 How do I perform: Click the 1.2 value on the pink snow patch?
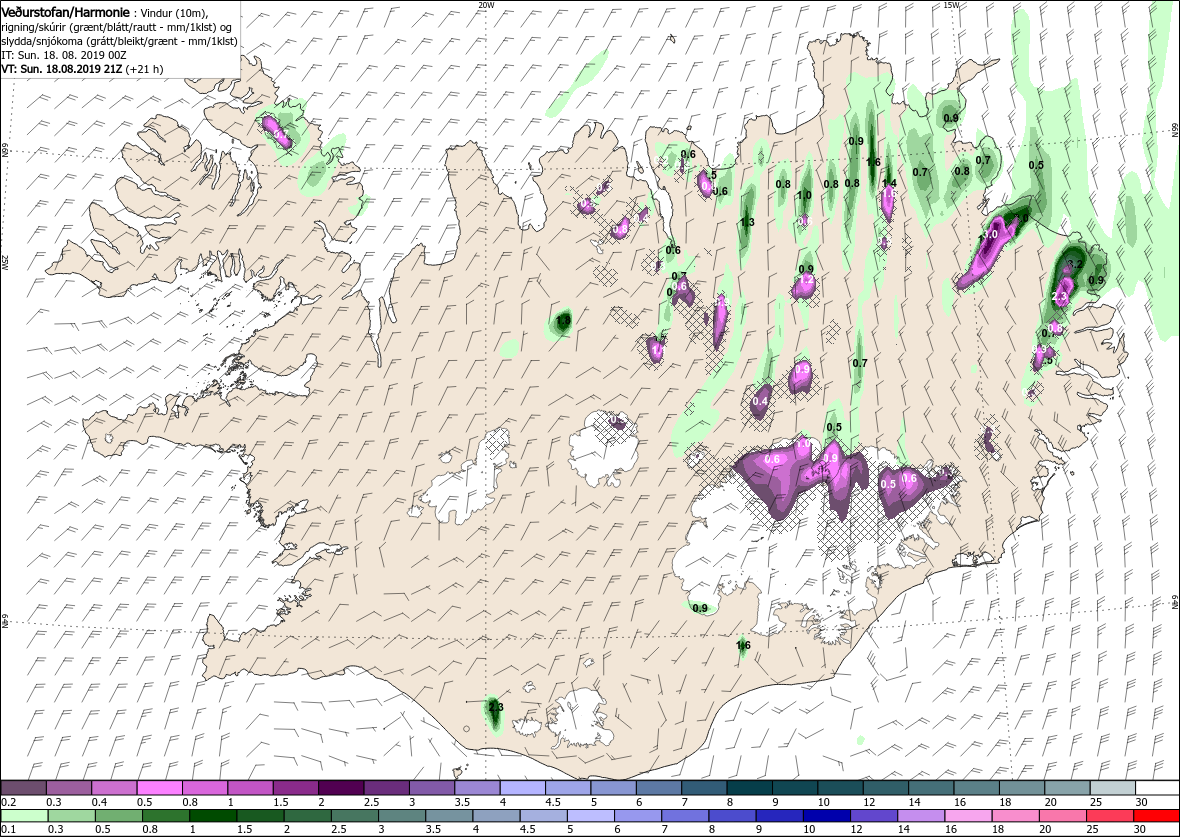[806, 279]
